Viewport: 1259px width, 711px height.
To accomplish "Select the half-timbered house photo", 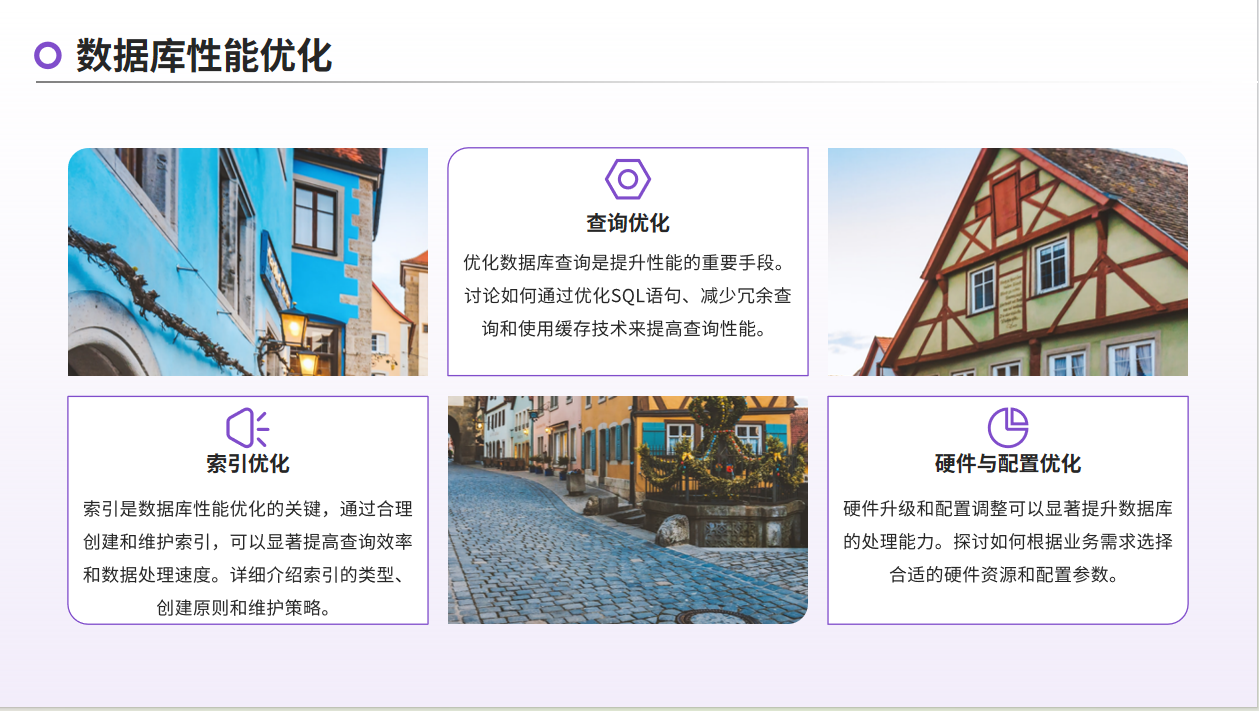I will (x=1008, y=262).
